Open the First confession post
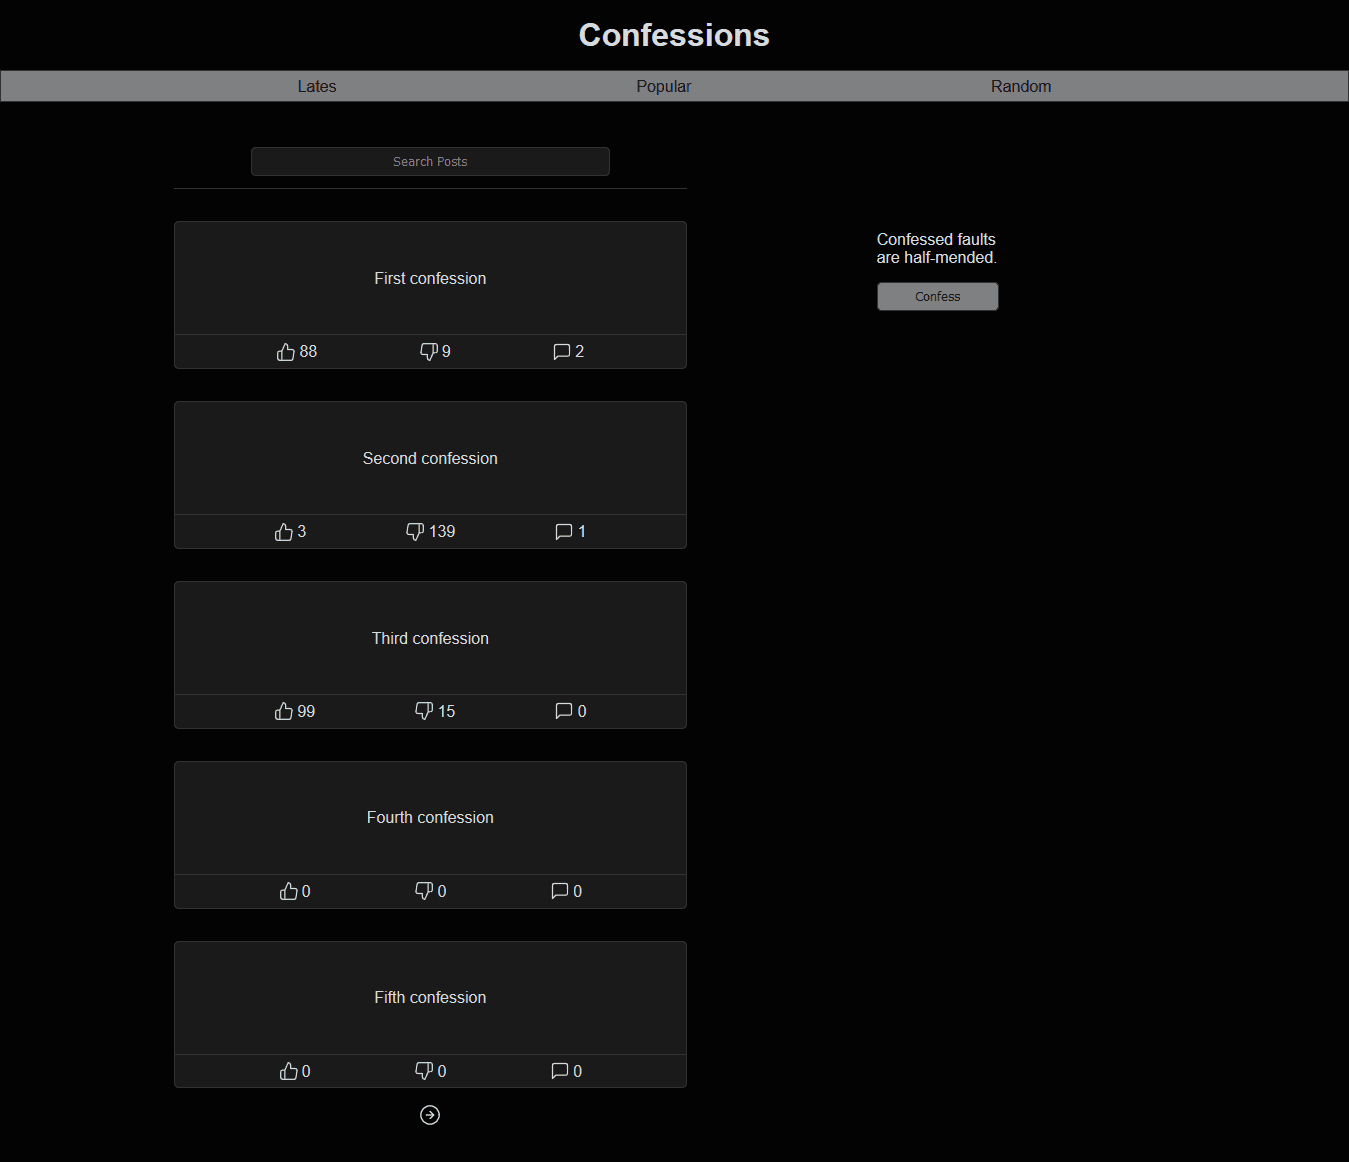 click(x=430, y=278)
